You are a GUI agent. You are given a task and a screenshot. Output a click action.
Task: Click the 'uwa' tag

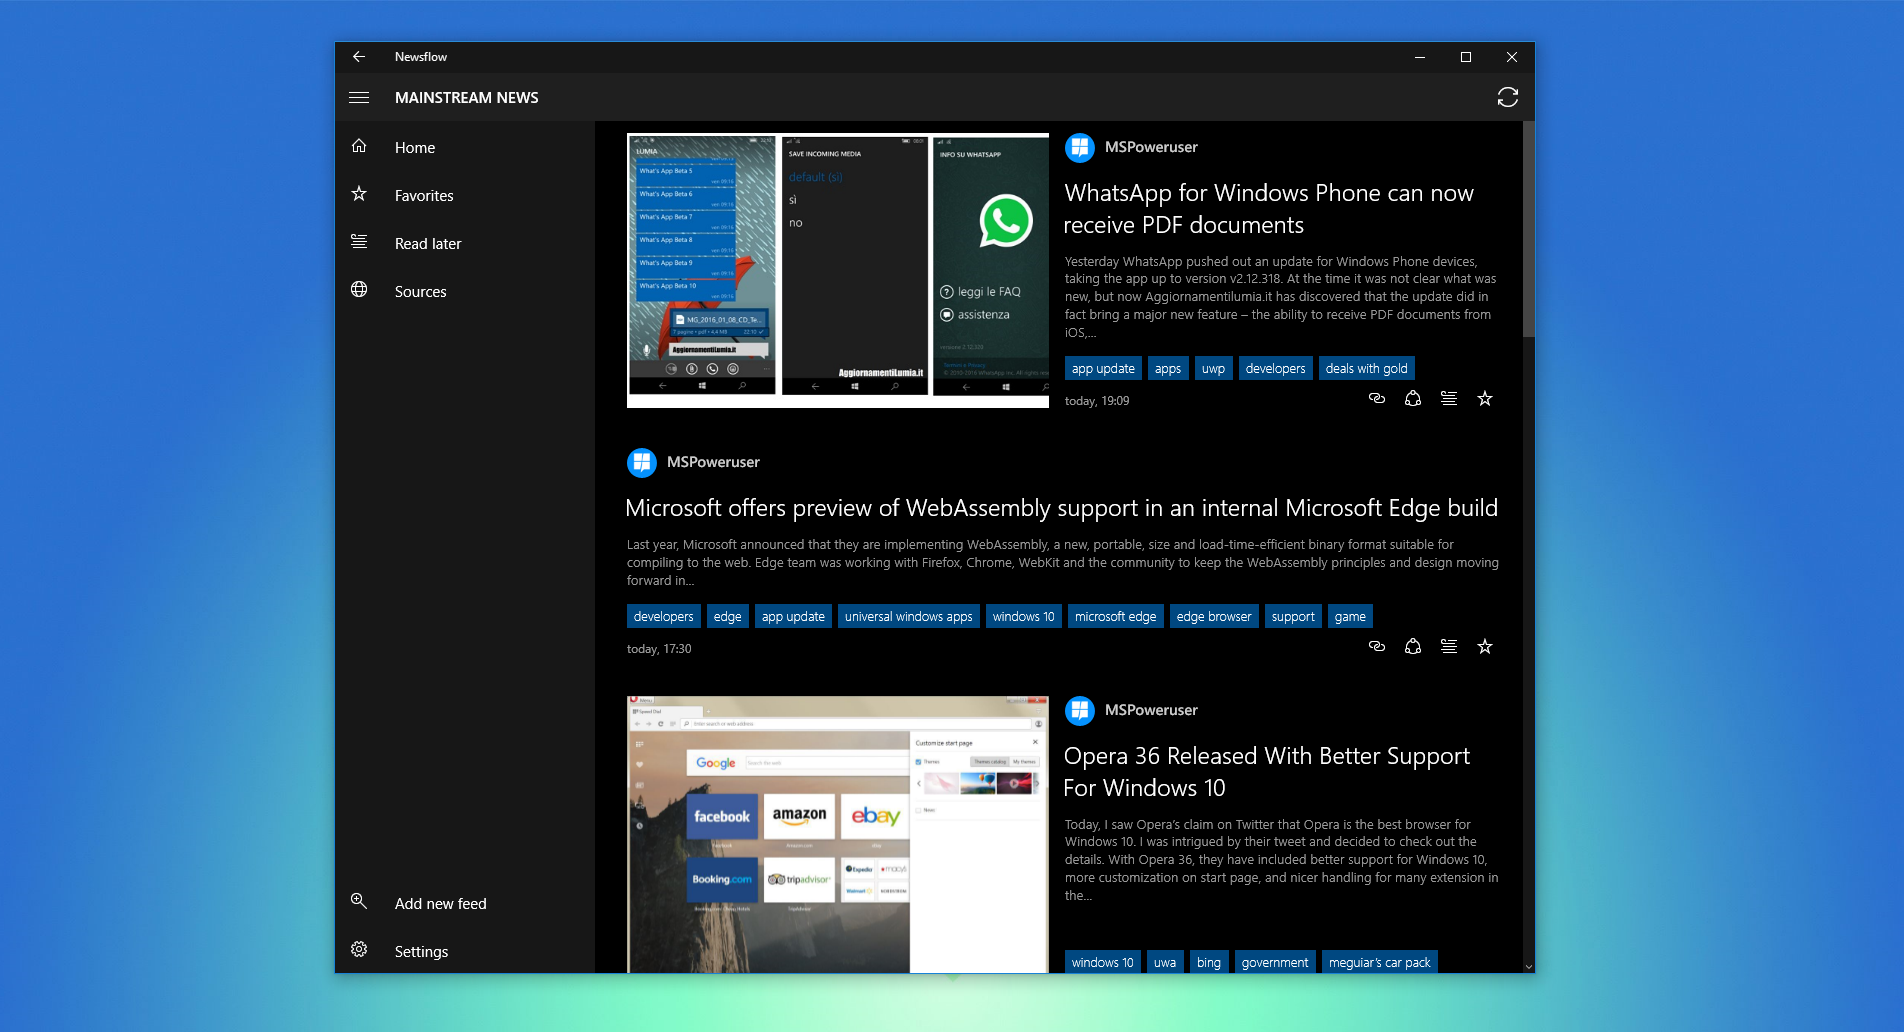[x=1165, y=962]
